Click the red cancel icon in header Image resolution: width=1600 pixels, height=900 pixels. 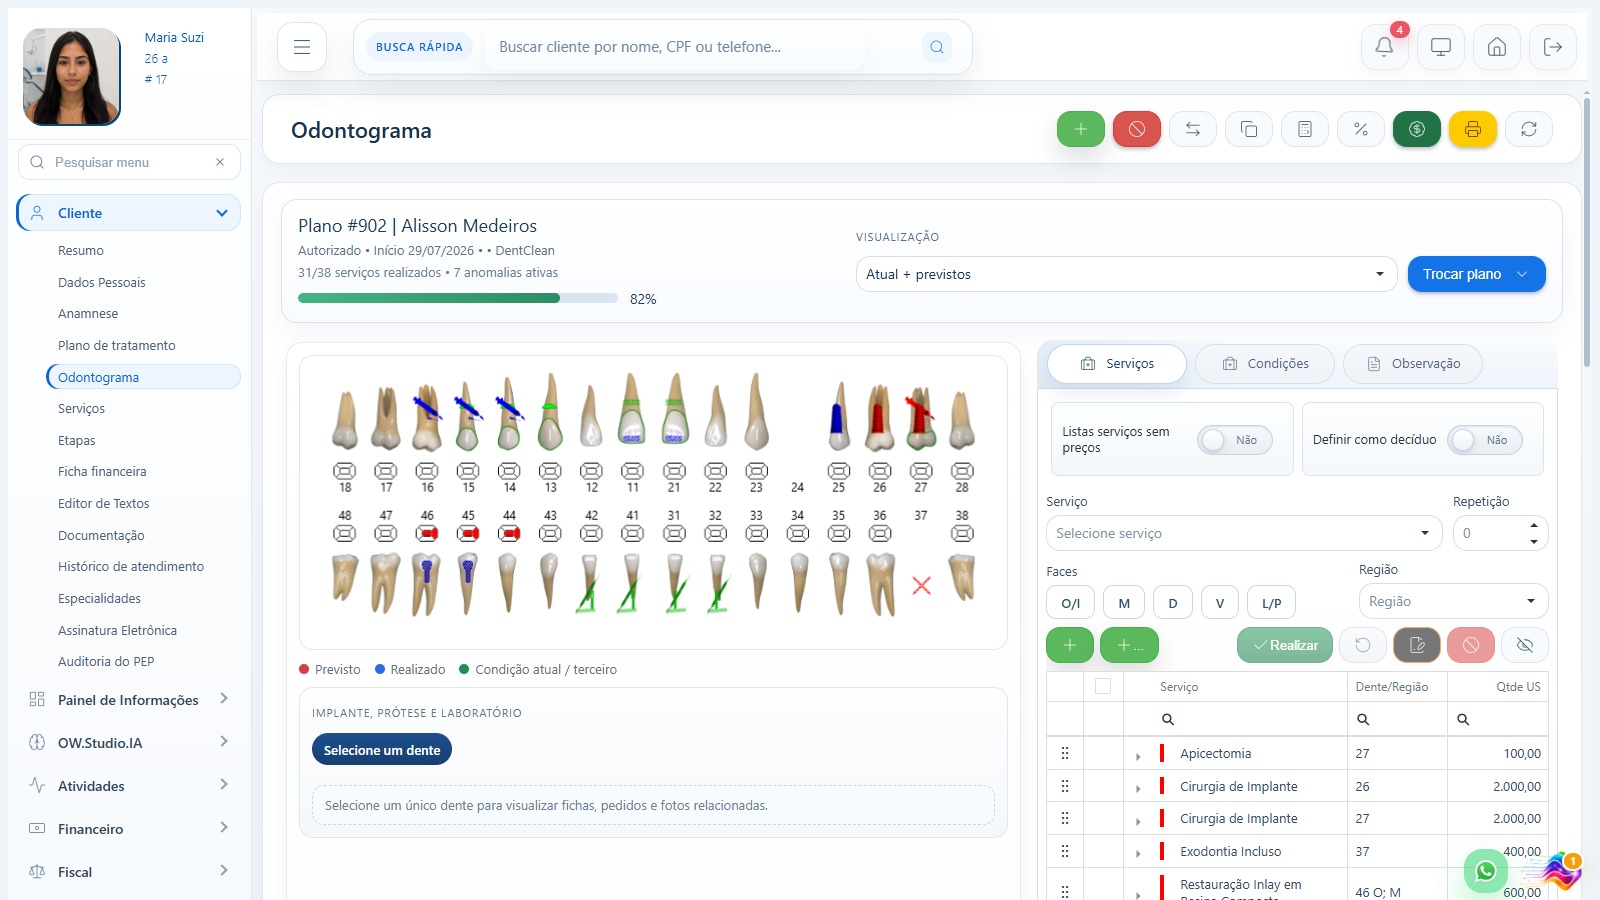pyautogui.click(x=1137, y=129)
